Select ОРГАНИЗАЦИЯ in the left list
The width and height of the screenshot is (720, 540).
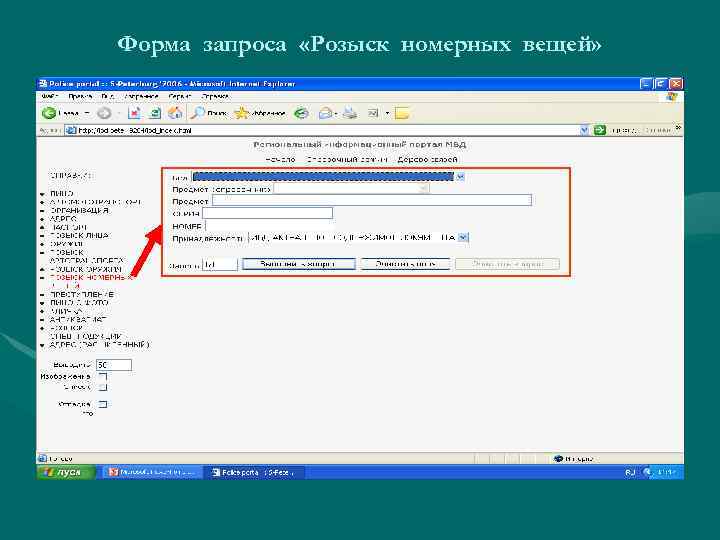[x=79, y=210]
